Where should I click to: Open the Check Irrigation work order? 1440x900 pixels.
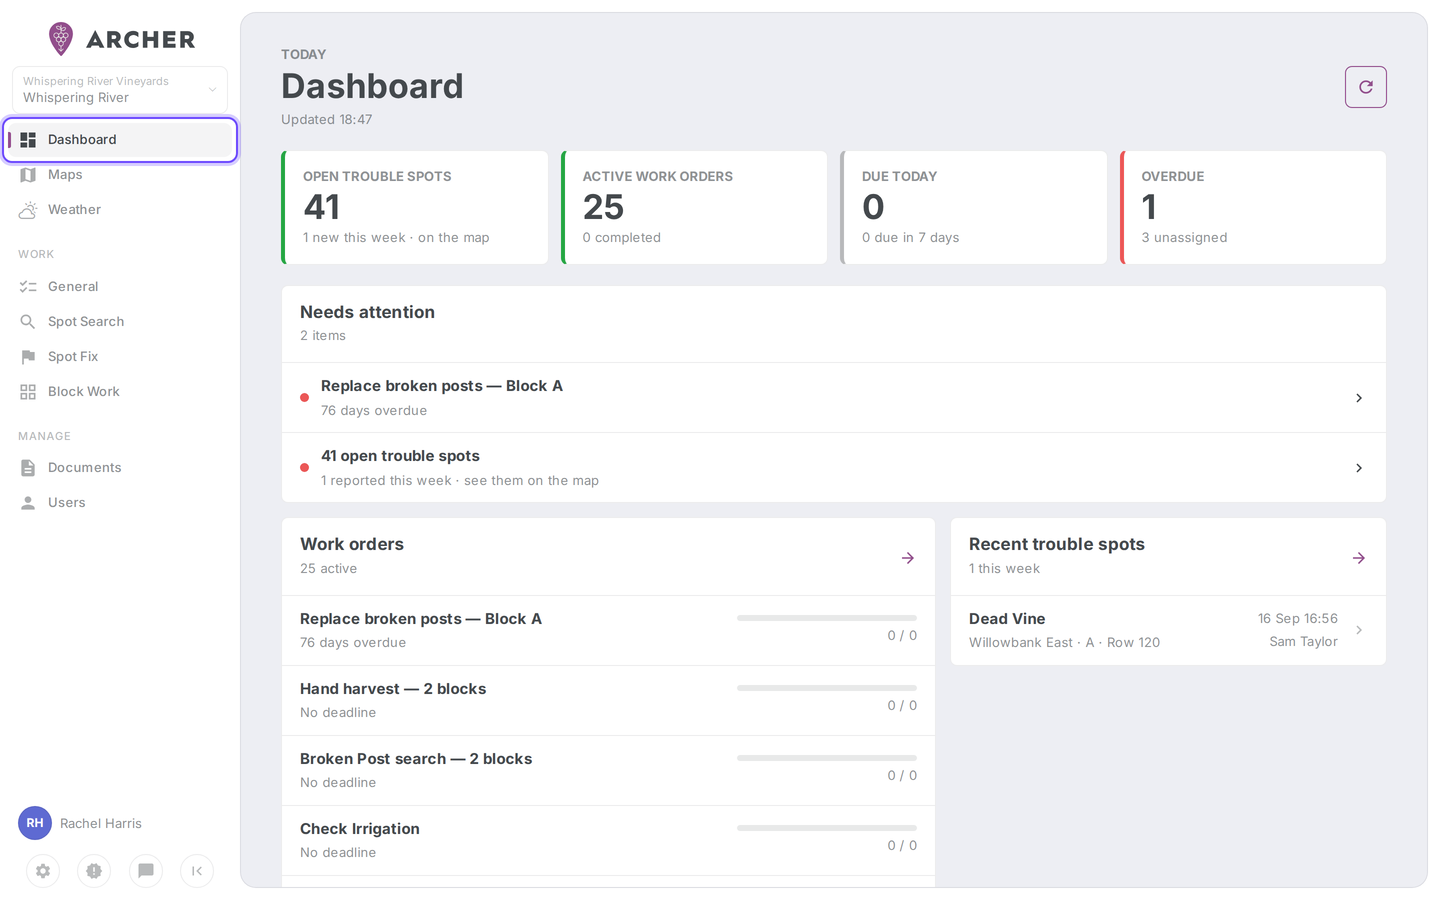coord(608,841)
